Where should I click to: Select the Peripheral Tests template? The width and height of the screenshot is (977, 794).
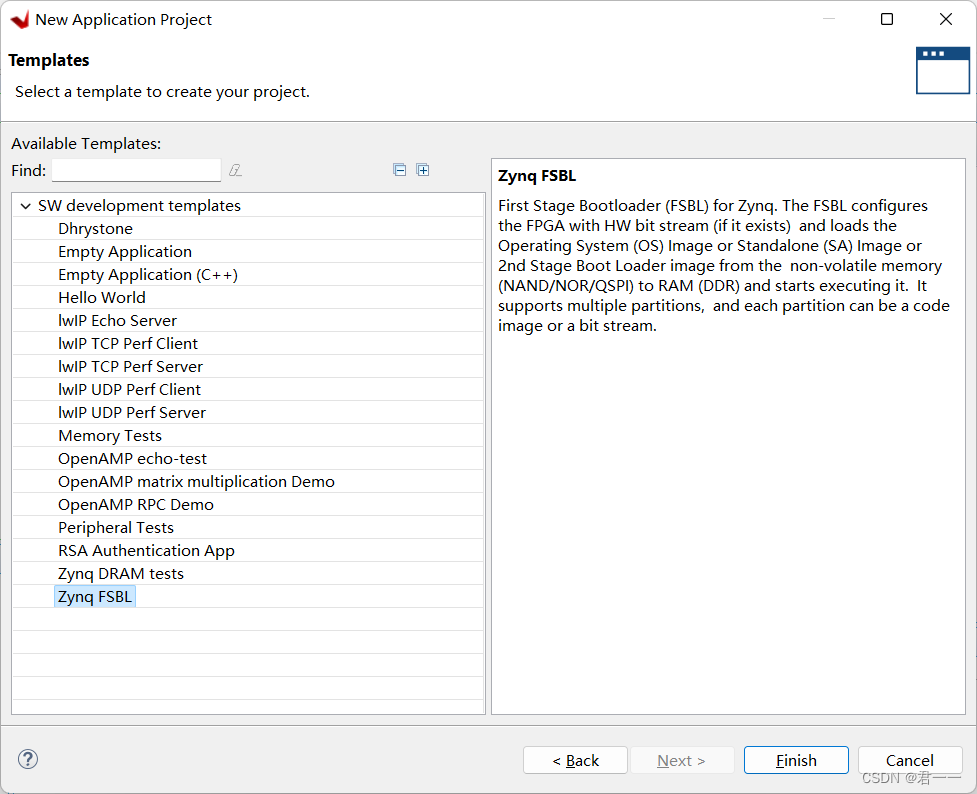coord(117,529)
